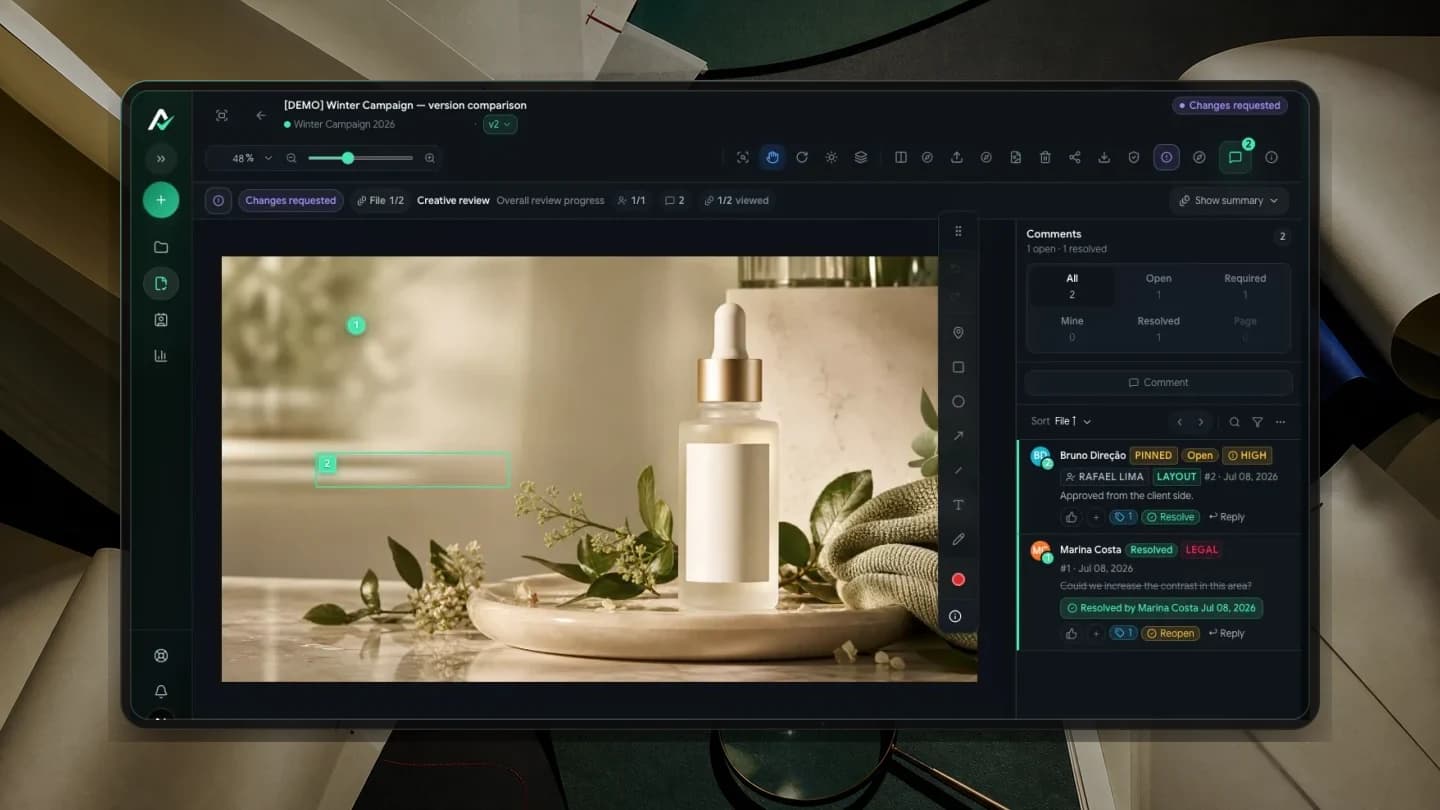The image size is (1440, 810).
Task: Select the arrow annotation tool
Action: tap(958, 436)
